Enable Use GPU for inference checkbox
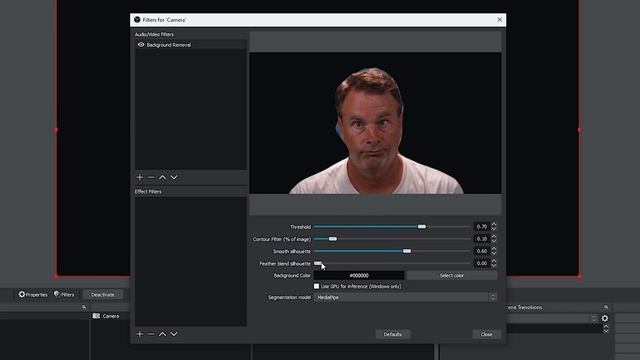Image resolution: width=640 pixels, height=360 pixels. [316, 287]
